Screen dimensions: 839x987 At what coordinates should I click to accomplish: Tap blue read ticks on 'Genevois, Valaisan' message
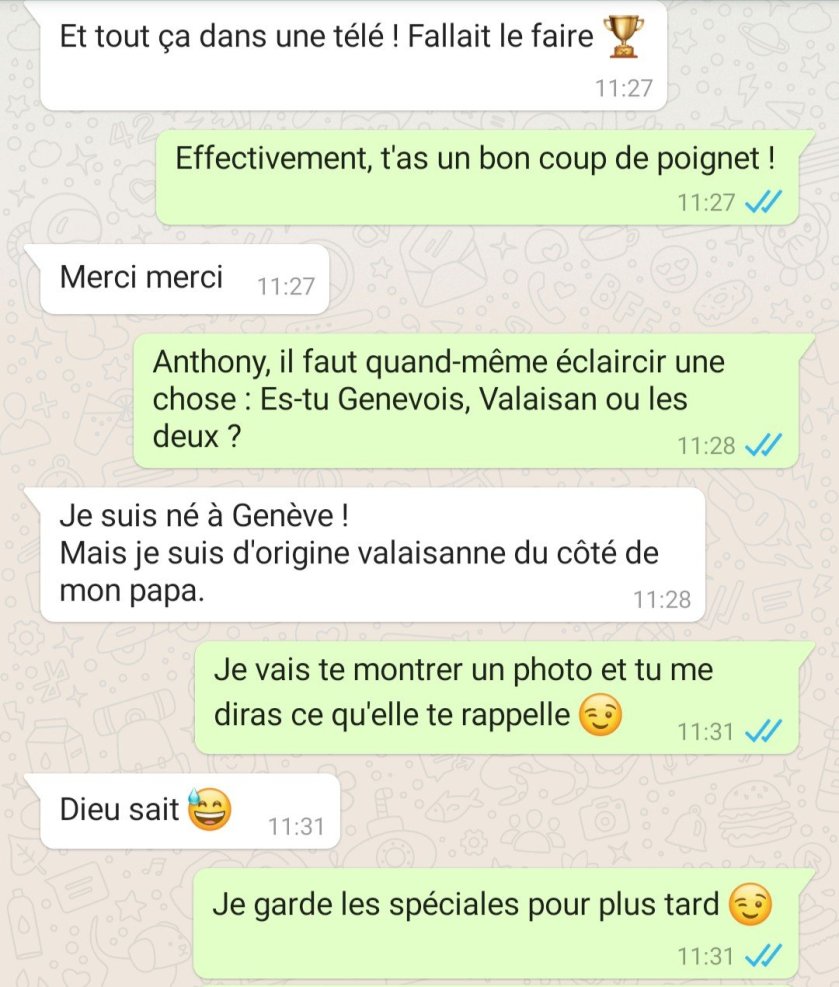pyautogui.click(x=763, y=445)
